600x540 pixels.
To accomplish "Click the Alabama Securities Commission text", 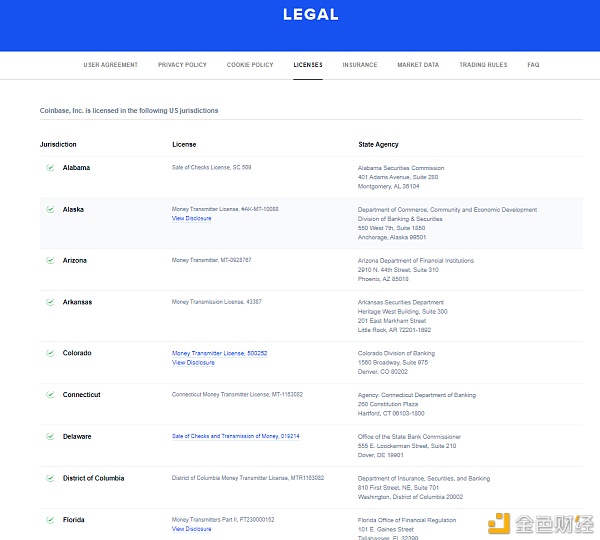I will [x=401, y=168].
